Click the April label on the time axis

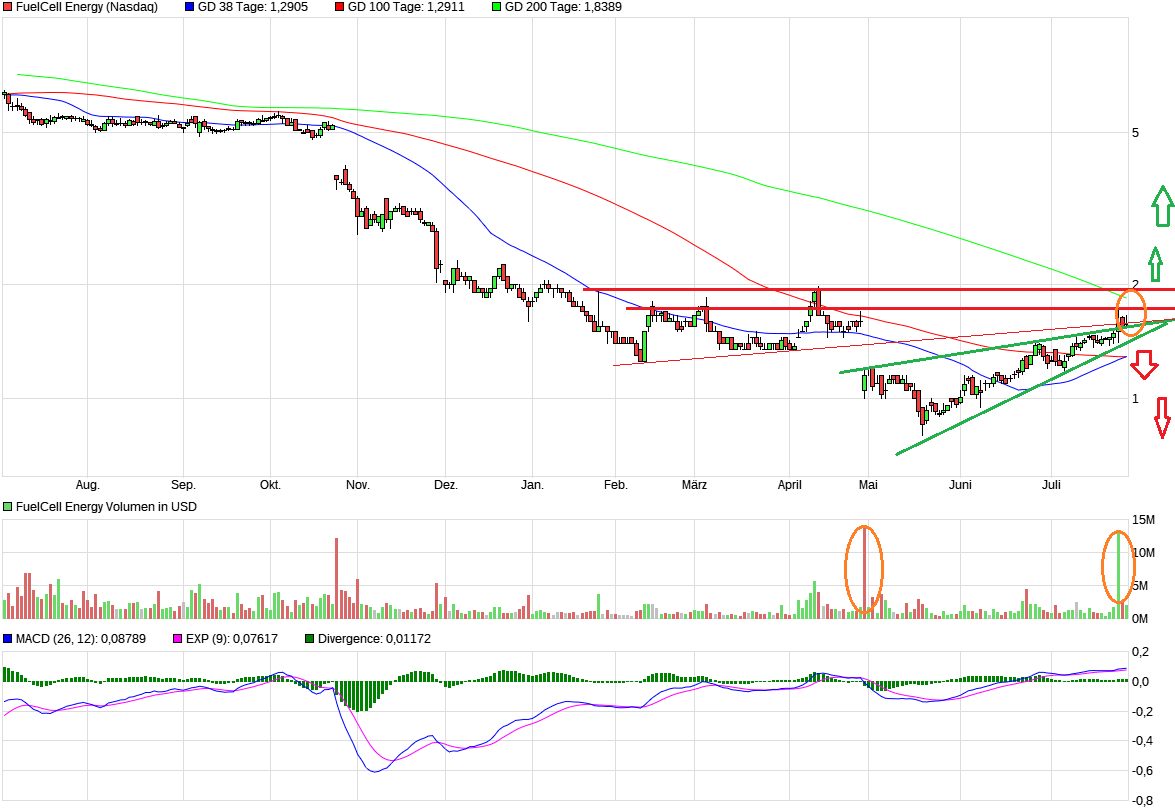tap(790, 485)
